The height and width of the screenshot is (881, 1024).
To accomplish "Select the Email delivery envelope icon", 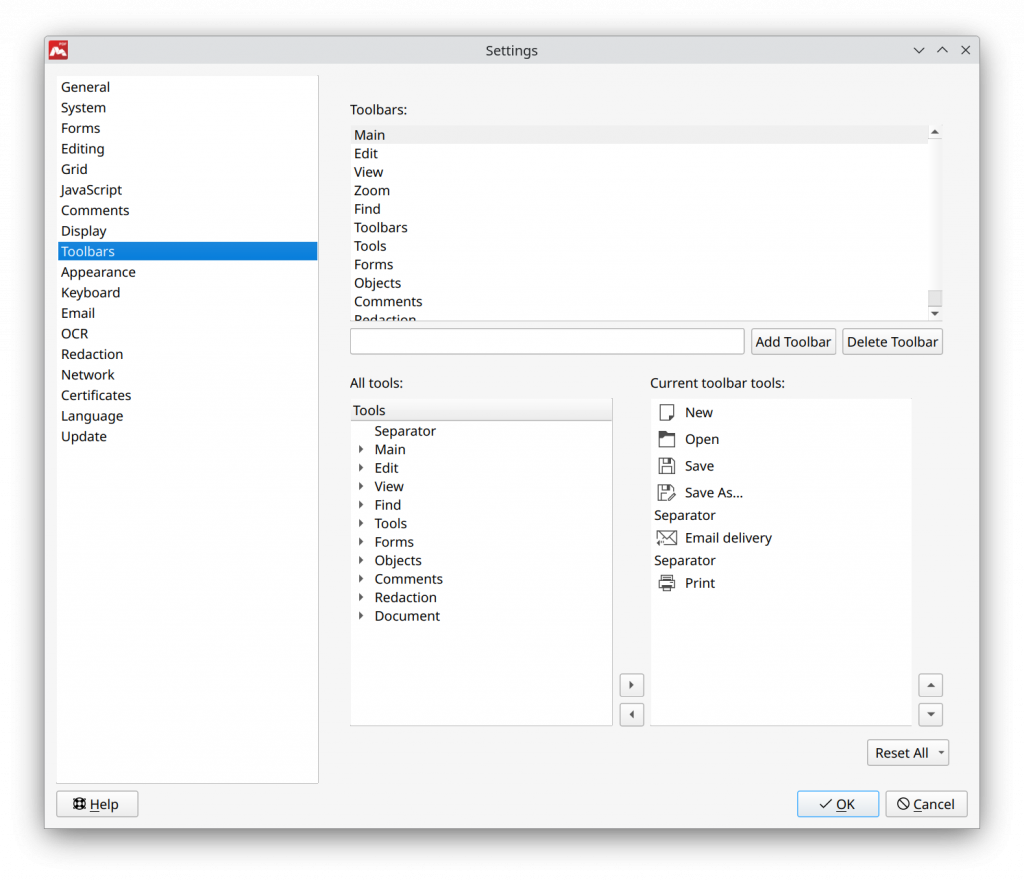I will tap(666, 537).
